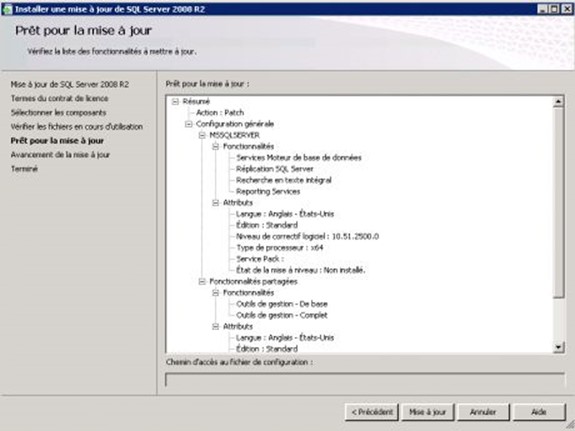Select Outils de gestion - Complet
The height and width of the screenshot is (431, 575).
coord(282,315)
